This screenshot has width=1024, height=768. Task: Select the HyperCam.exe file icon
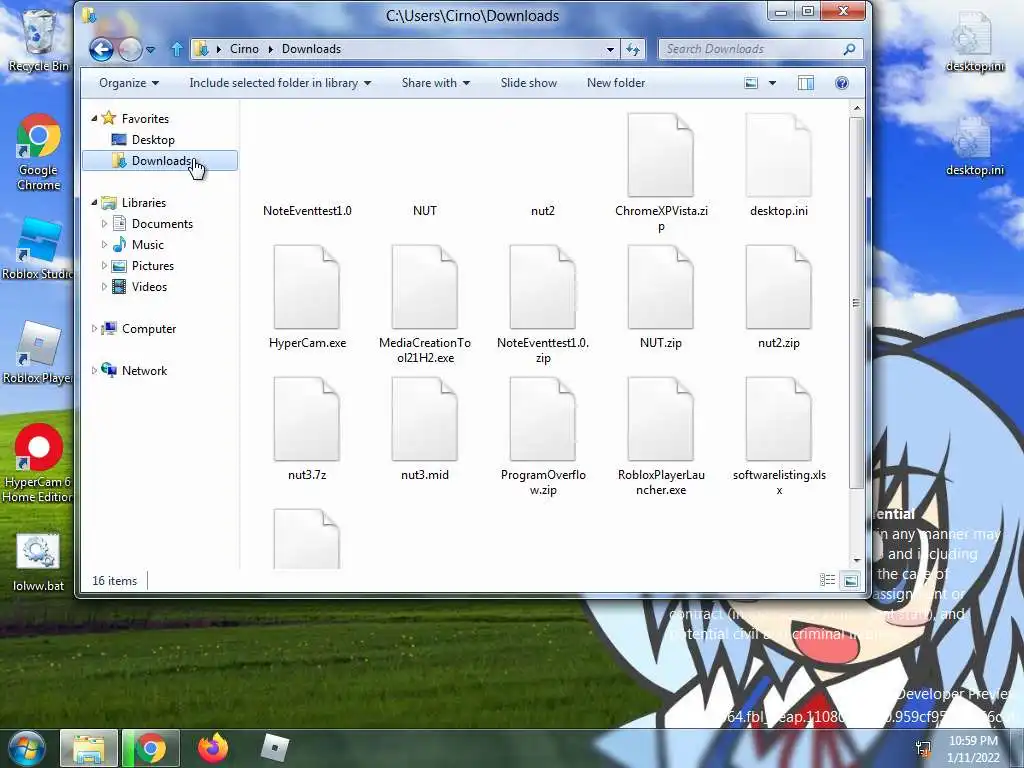pos(307,287)
